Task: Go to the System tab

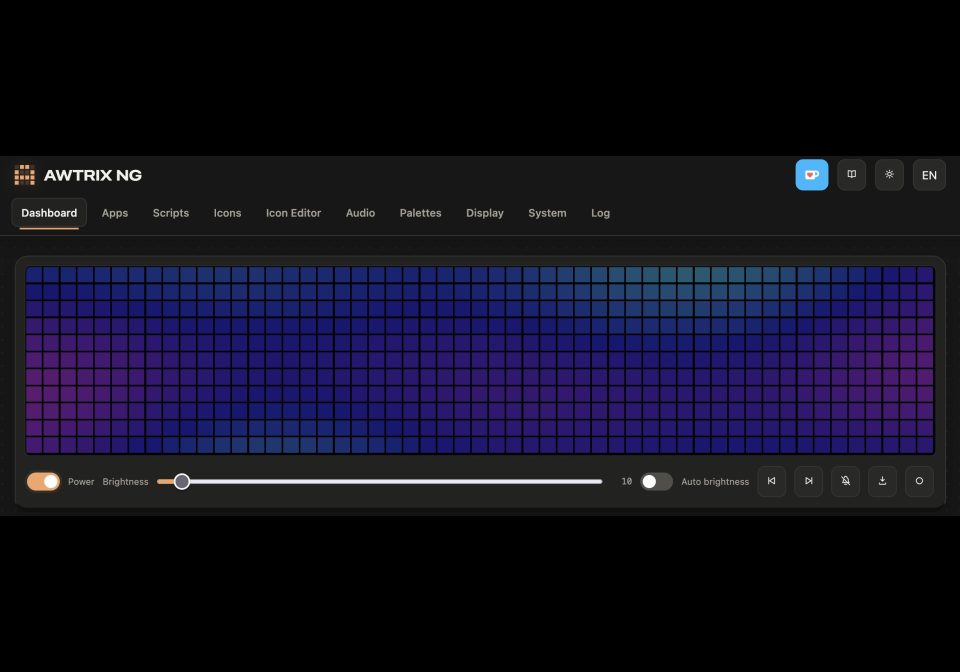Action: tap(547, 213)
